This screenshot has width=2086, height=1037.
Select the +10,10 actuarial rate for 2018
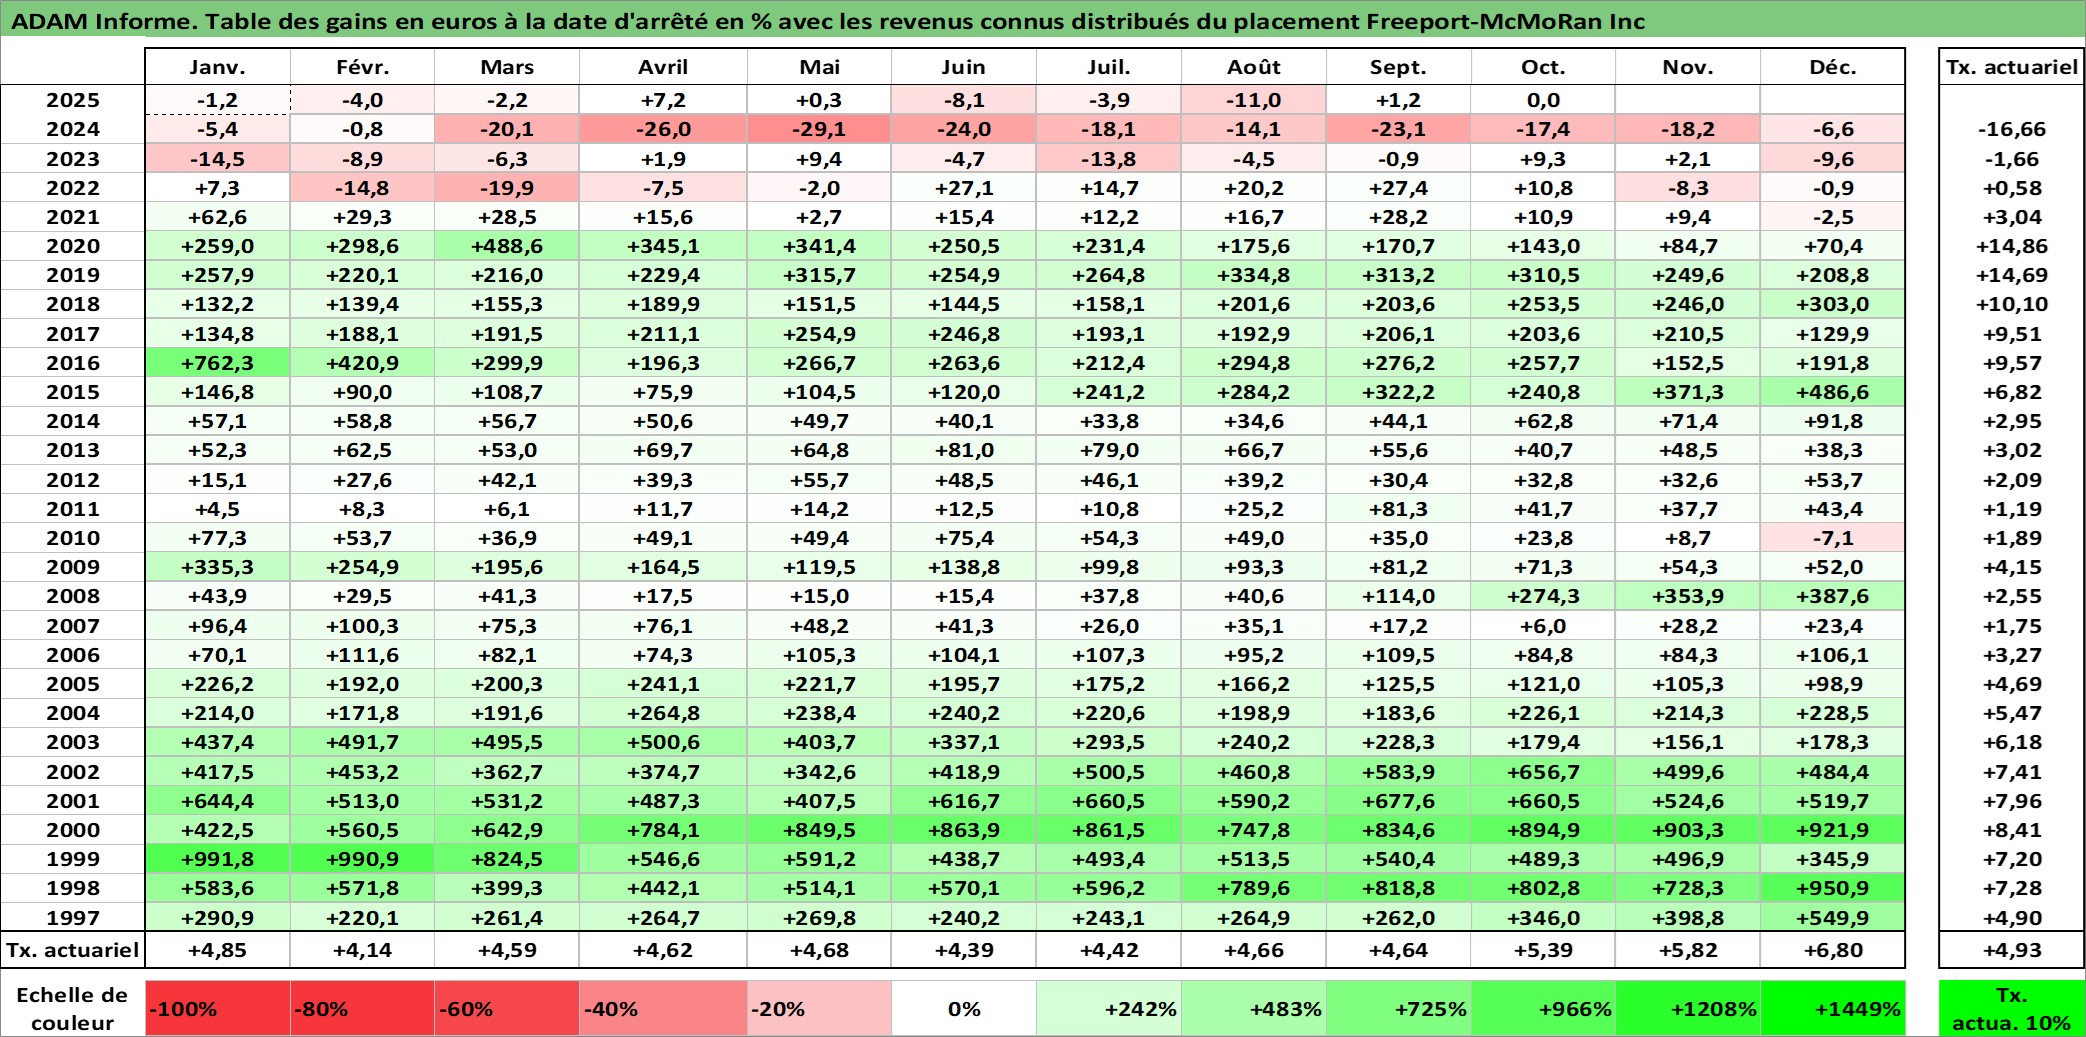tap(2012, 304)
